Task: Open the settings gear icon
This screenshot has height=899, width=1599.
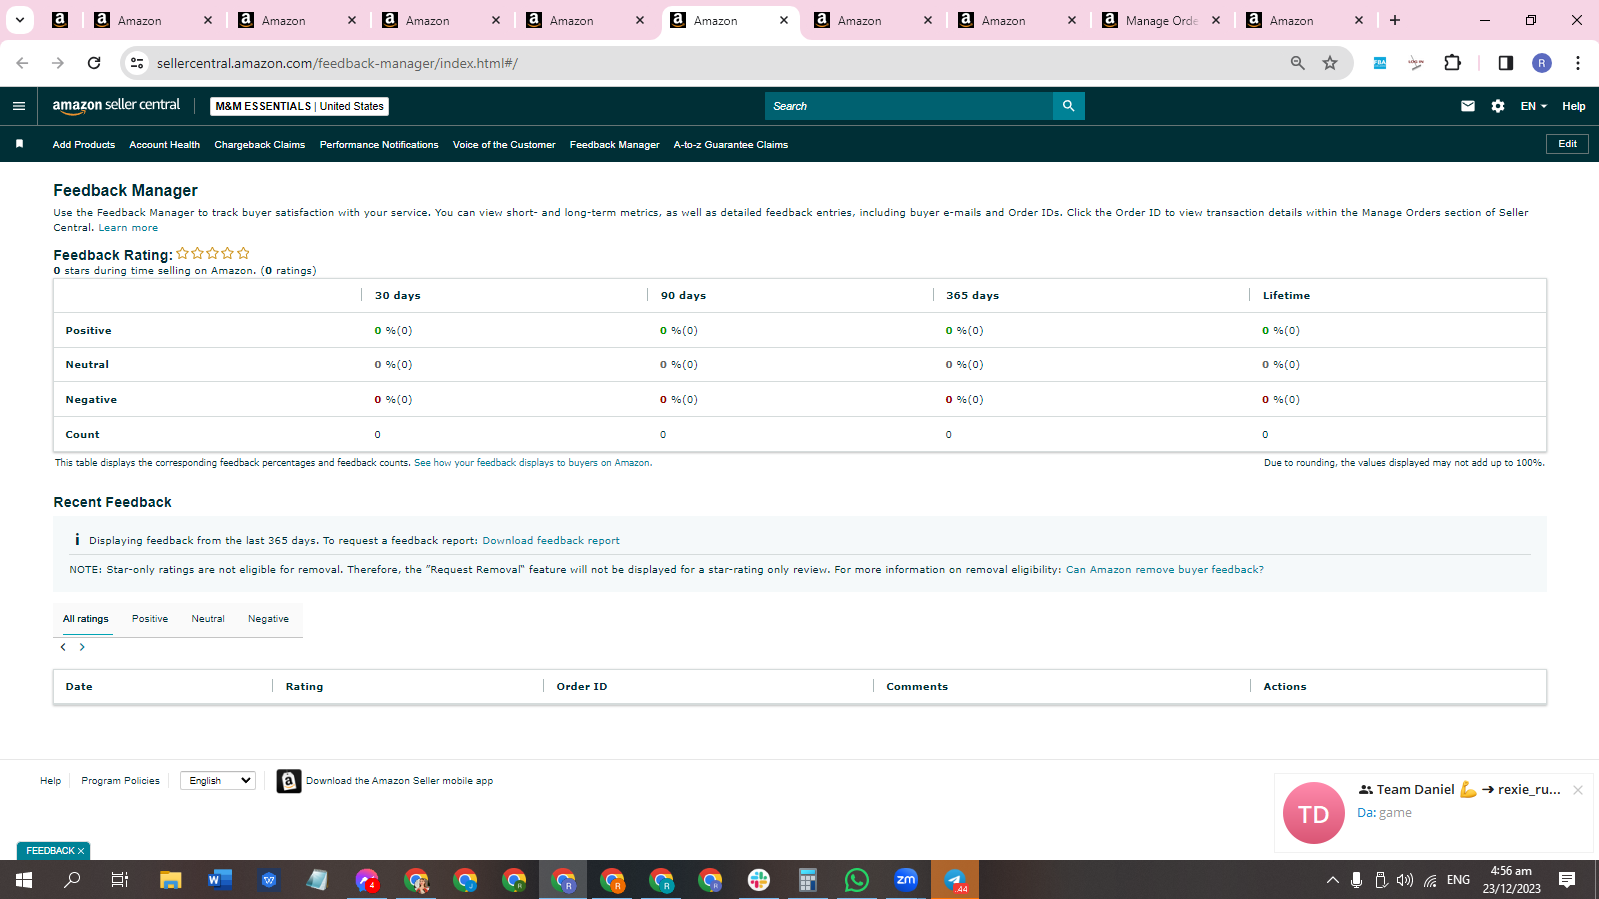Action: 1498,106
